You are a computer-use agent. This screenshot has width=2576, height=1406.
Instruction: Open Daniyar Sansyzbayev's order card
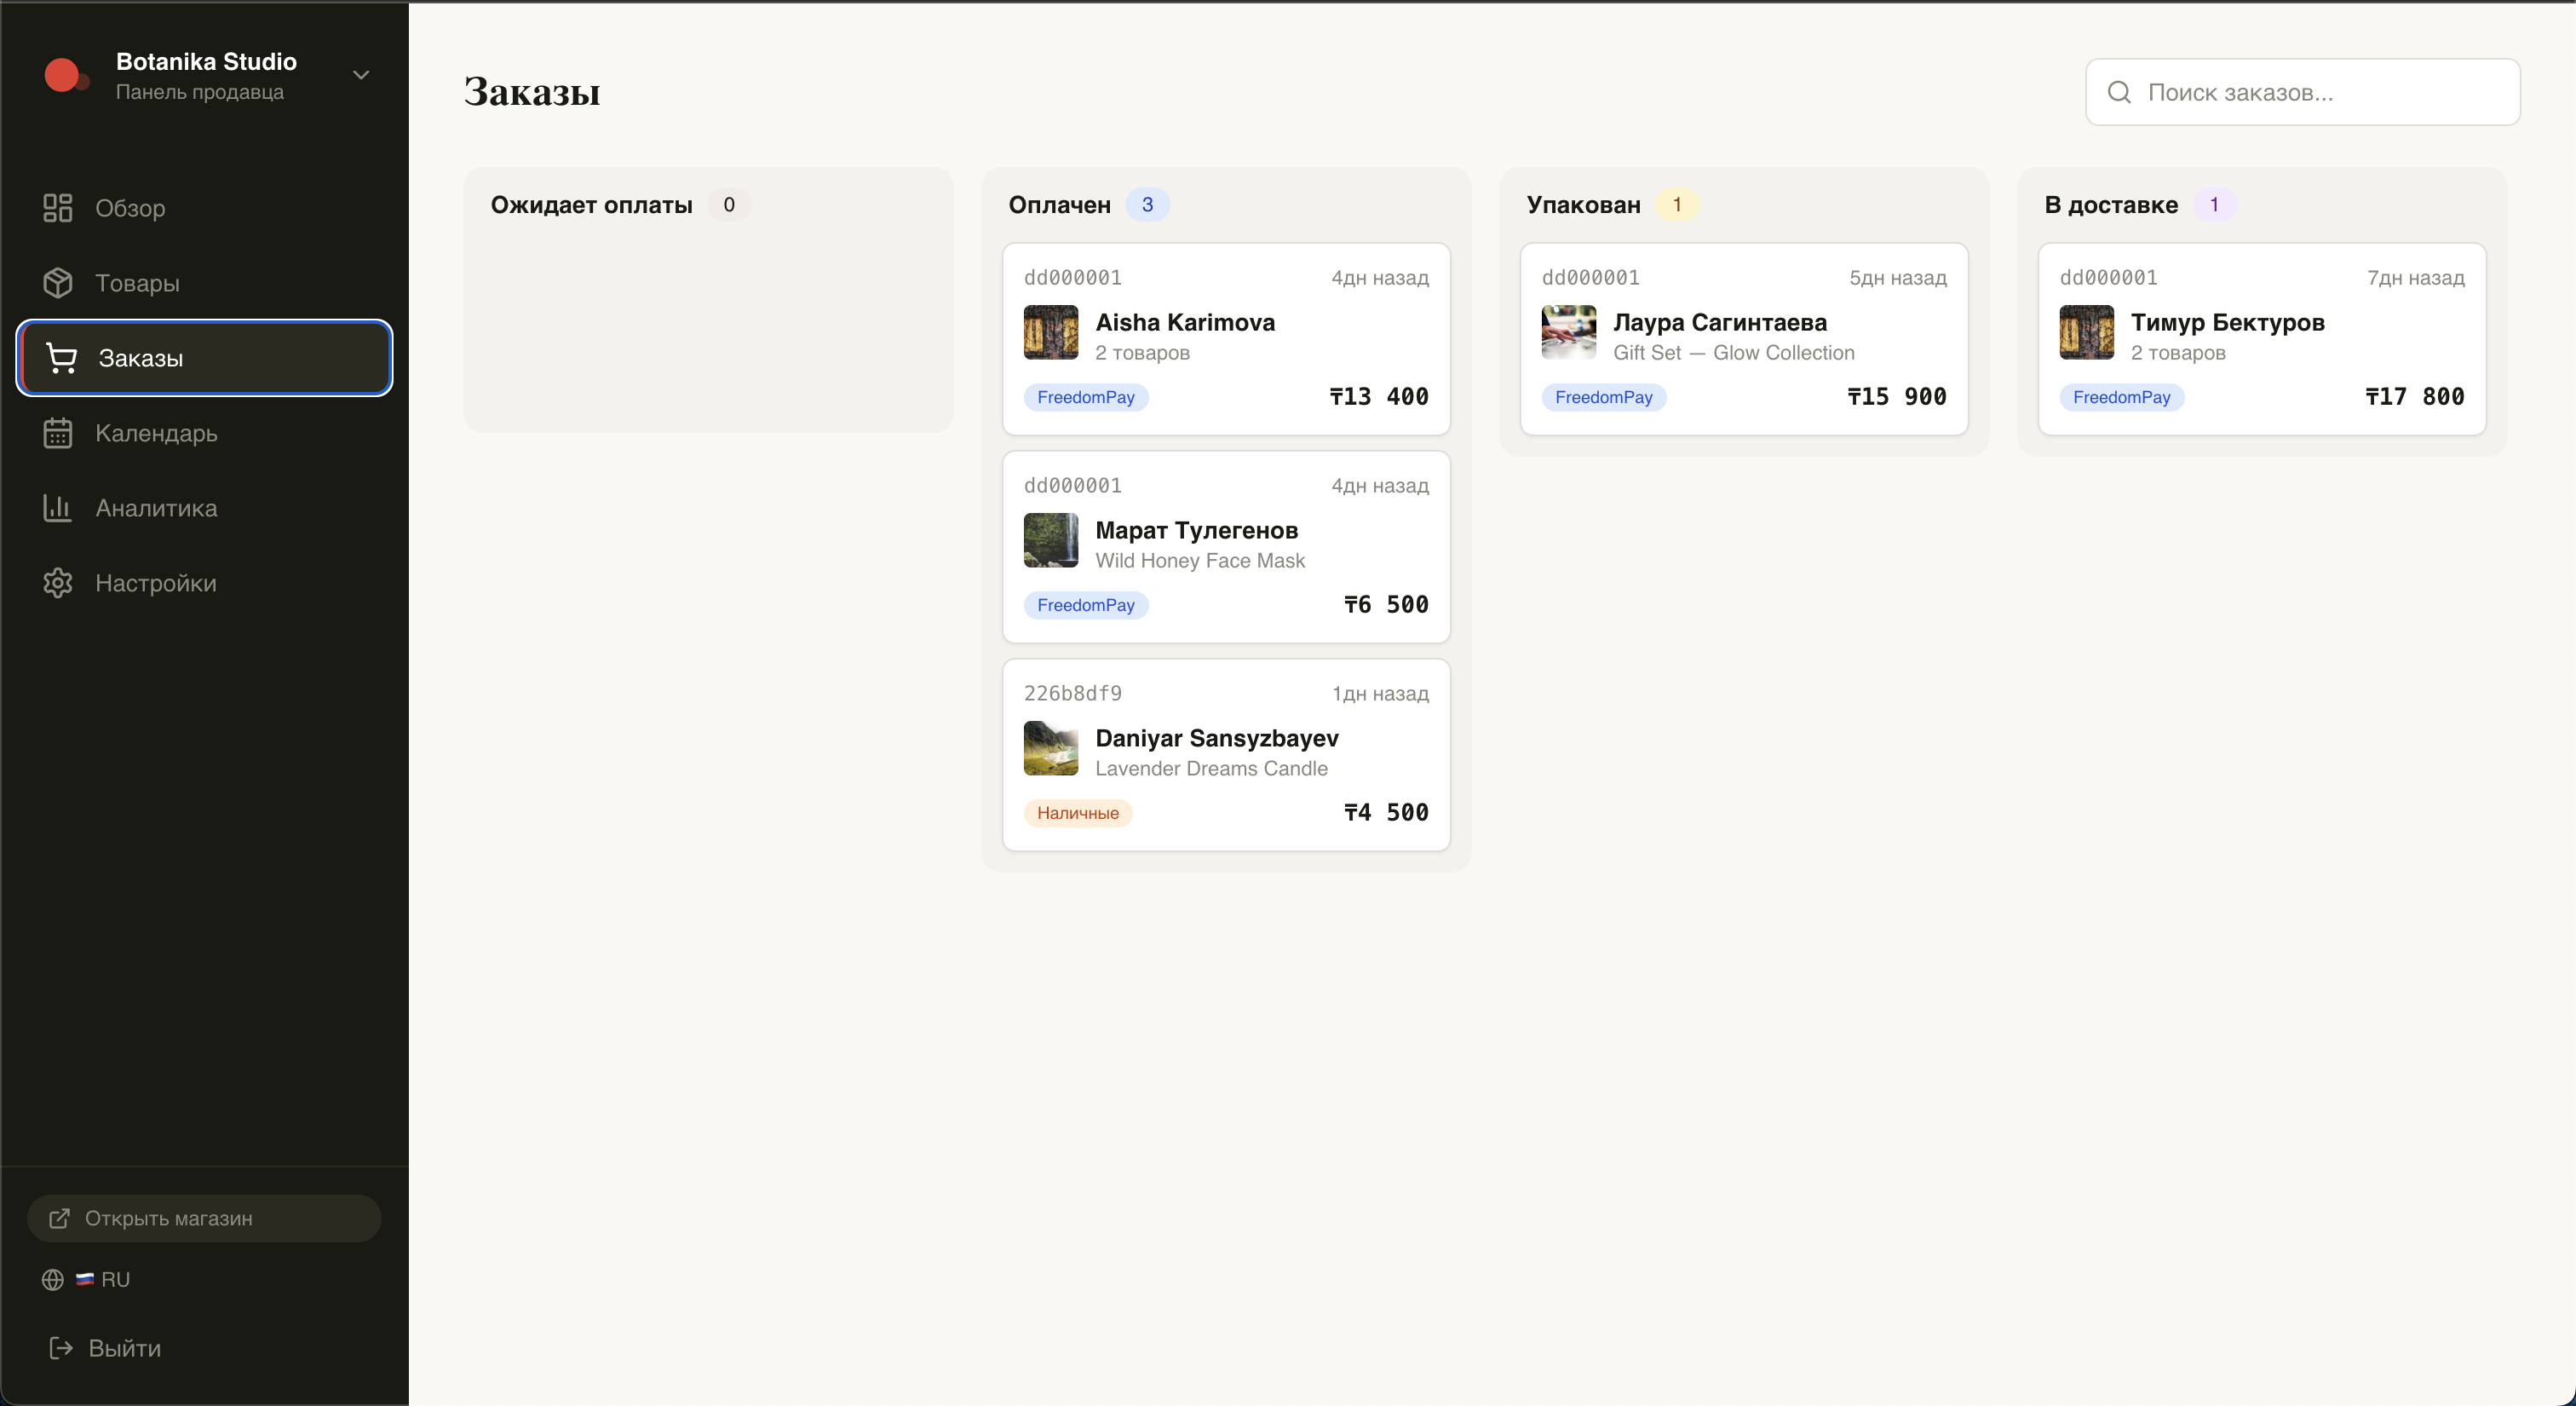click(1226, 755)
